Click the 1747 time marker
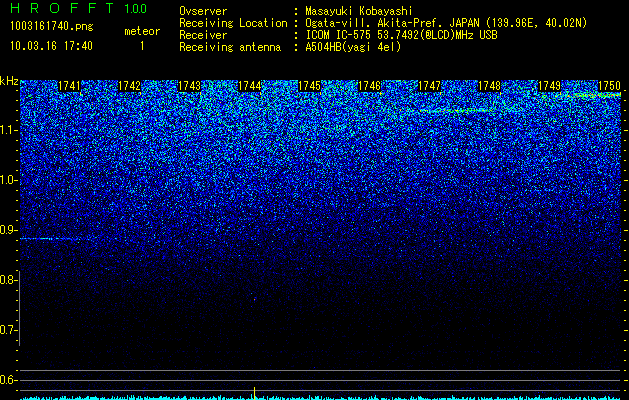 [x=430, y=86]
